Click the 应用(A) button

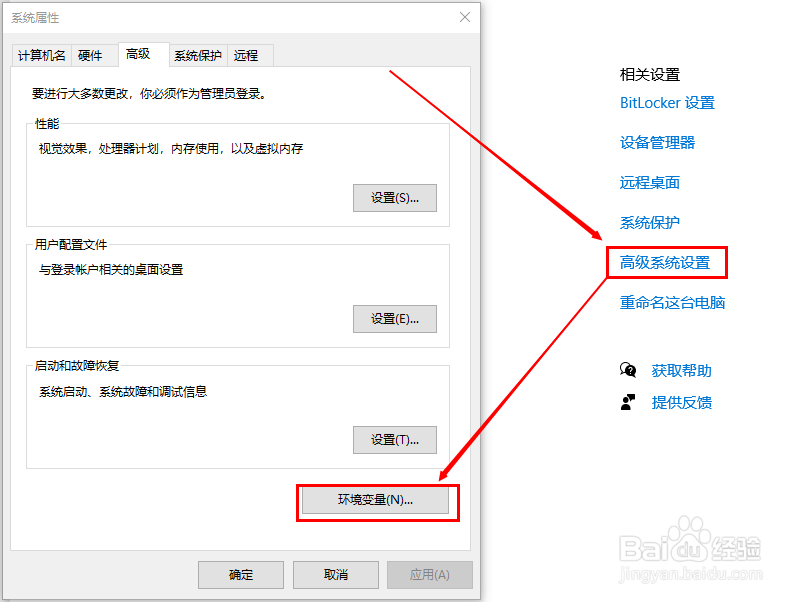tap(430, 574)
